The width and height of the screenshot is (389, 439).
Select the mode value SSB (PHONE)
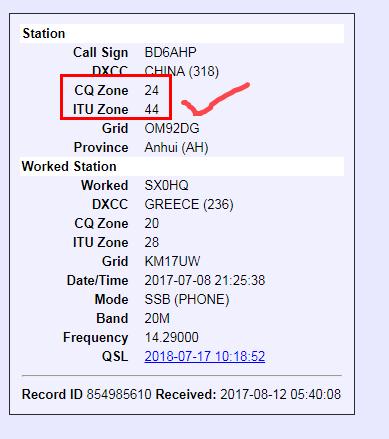point(187,299)
